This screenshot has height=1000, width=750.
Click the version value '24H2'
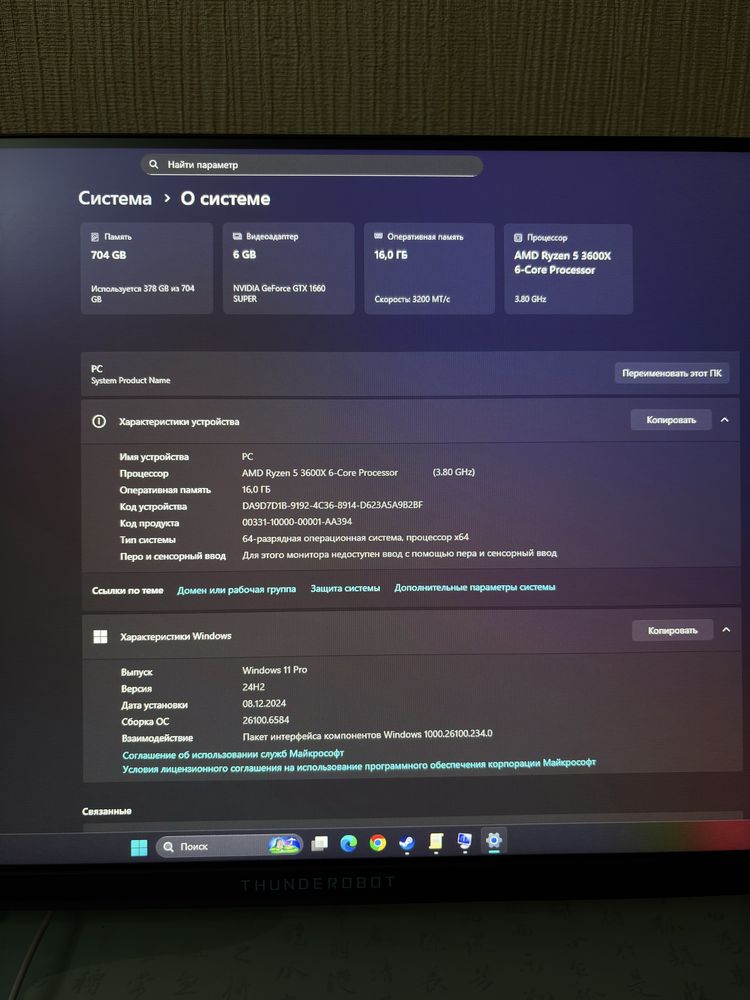click(x=253, y=687)
